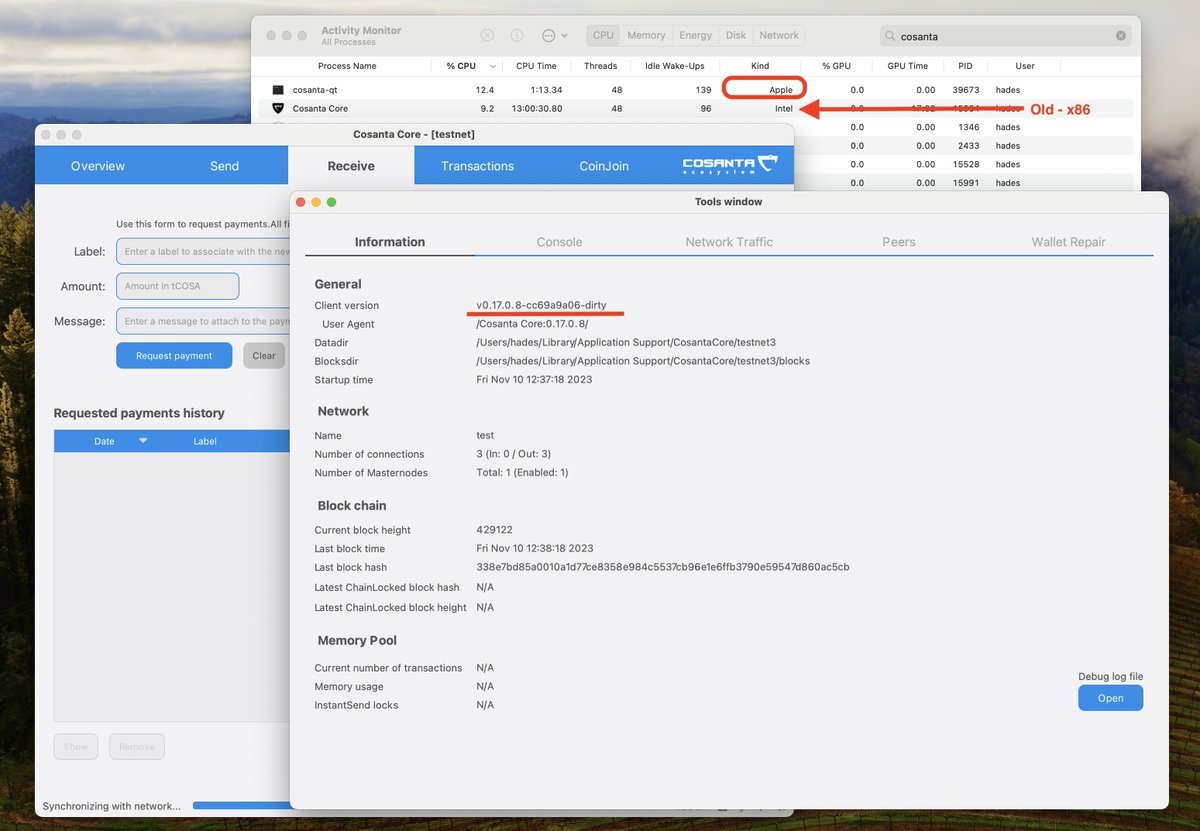Select the Console tab in Tools window

click(x=559, y=242)
